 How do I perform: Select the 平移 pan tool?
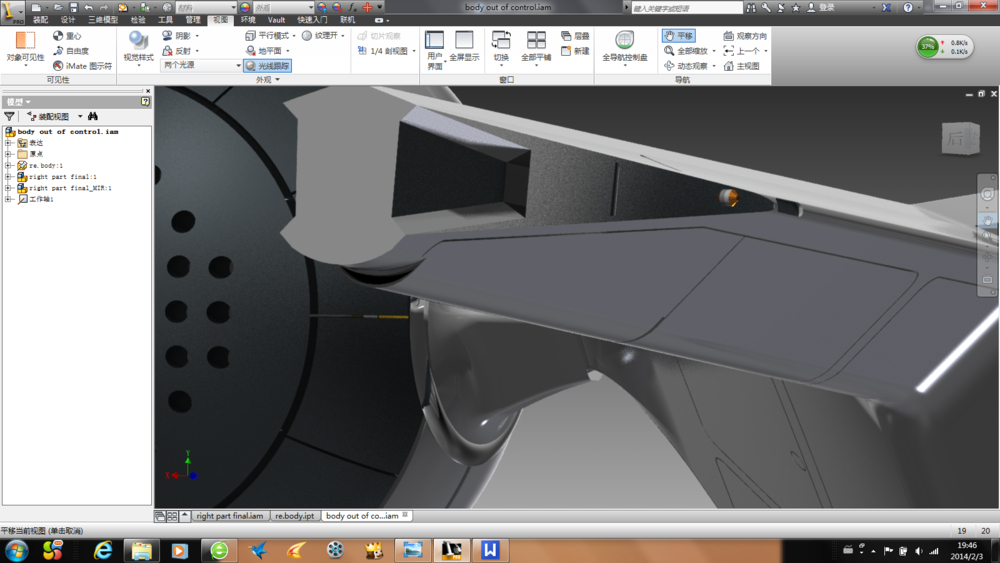click(679, 36)
